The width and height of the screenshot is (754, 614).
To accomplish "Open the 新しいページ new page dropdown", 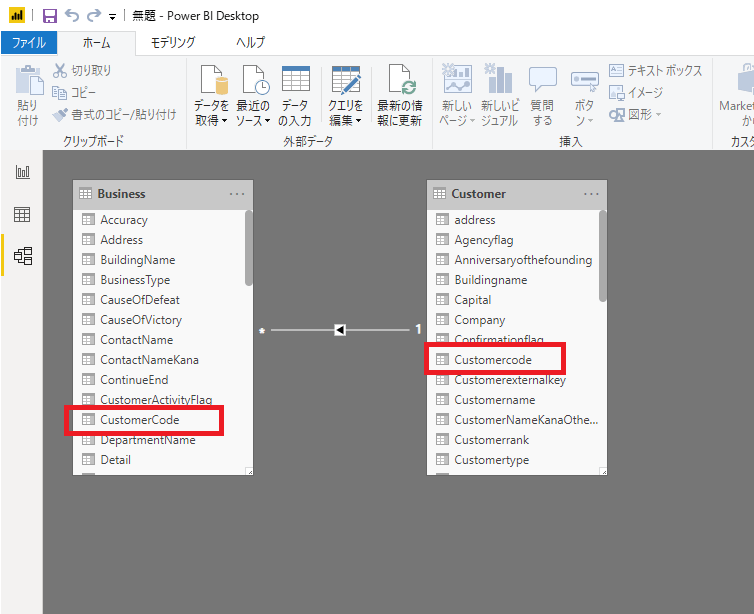I will click(457, 96).
